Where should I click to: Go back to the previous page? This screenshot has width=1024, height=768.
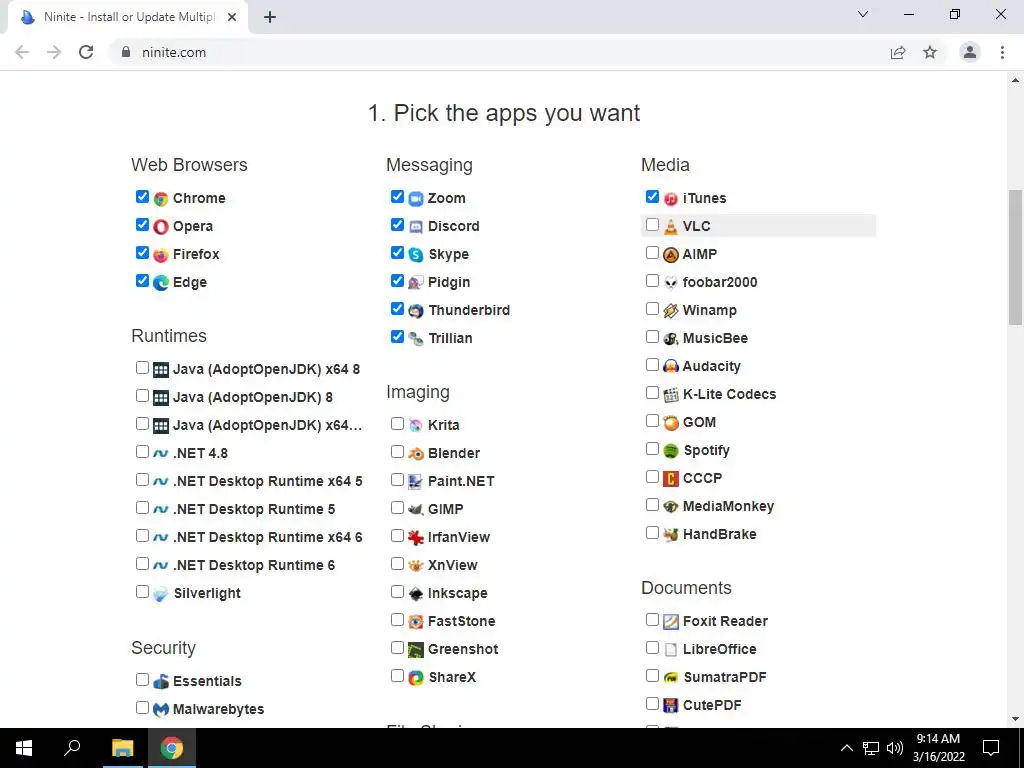coord(22,52)
